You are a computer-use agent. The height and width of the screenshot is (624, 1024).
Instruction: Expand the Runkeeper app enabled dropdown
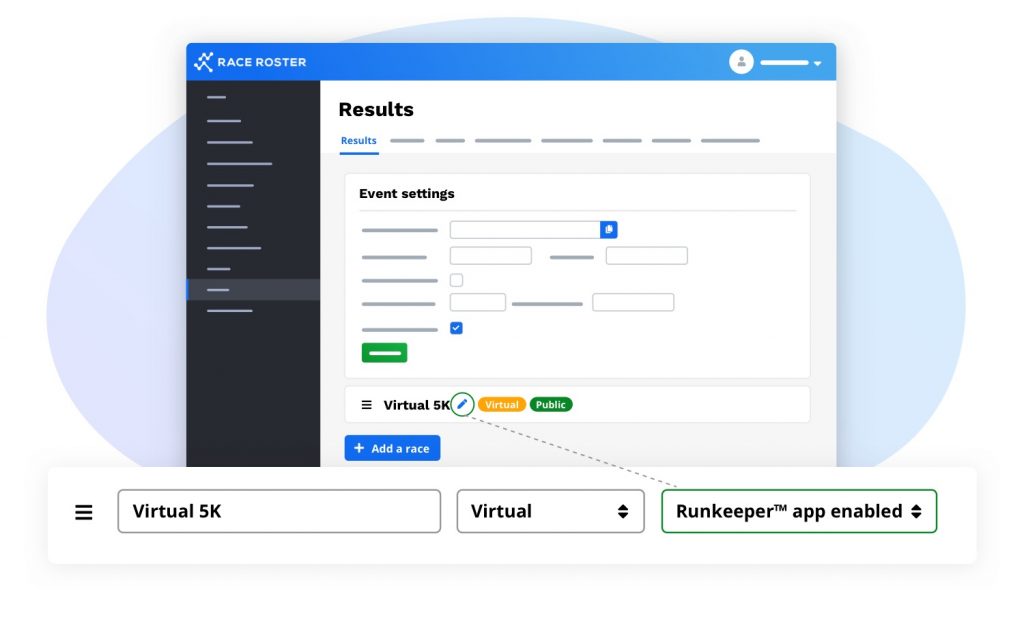[798, 511]
